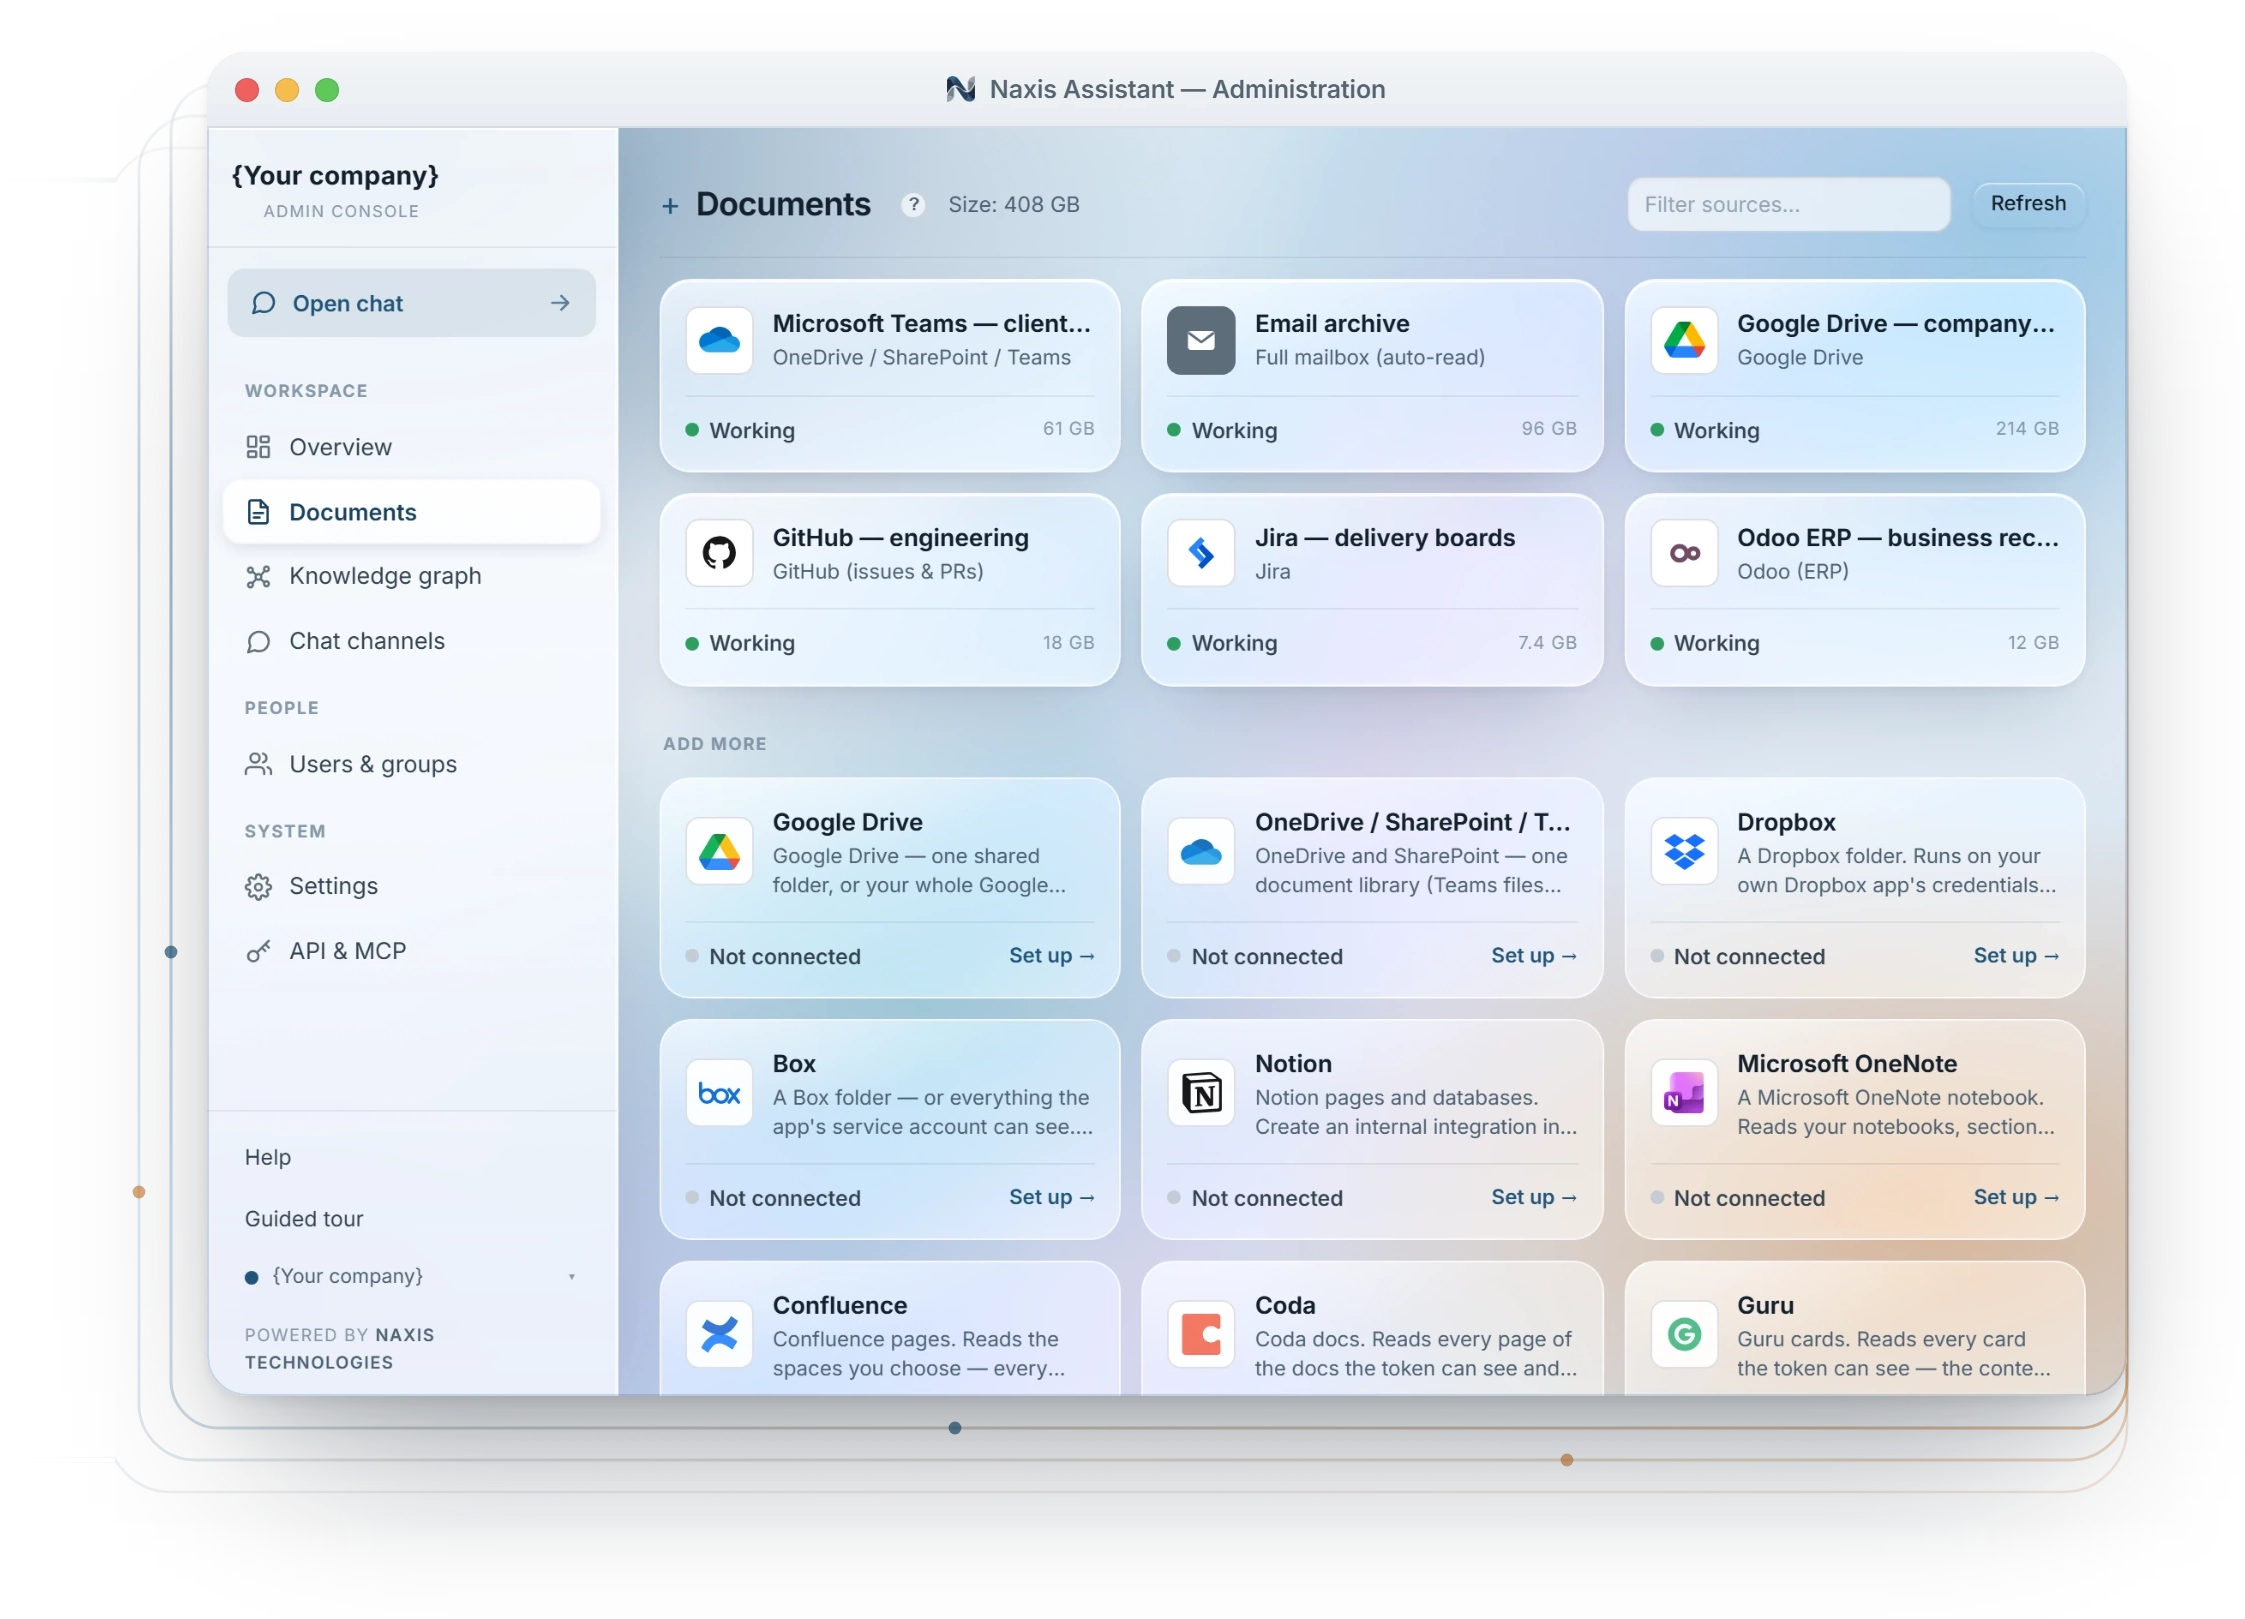
Task: Click the Drive icon on Google Drive — company card
Action: (1683, 340)
